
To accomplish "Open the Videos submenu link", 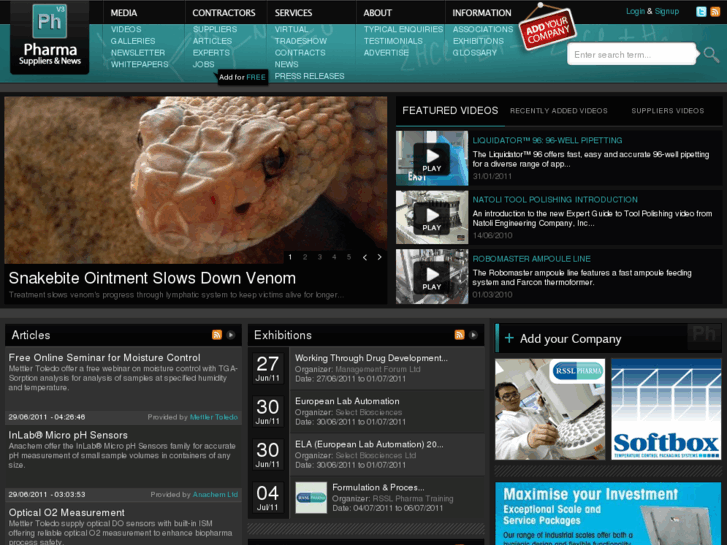I will (x=126, y=29).
